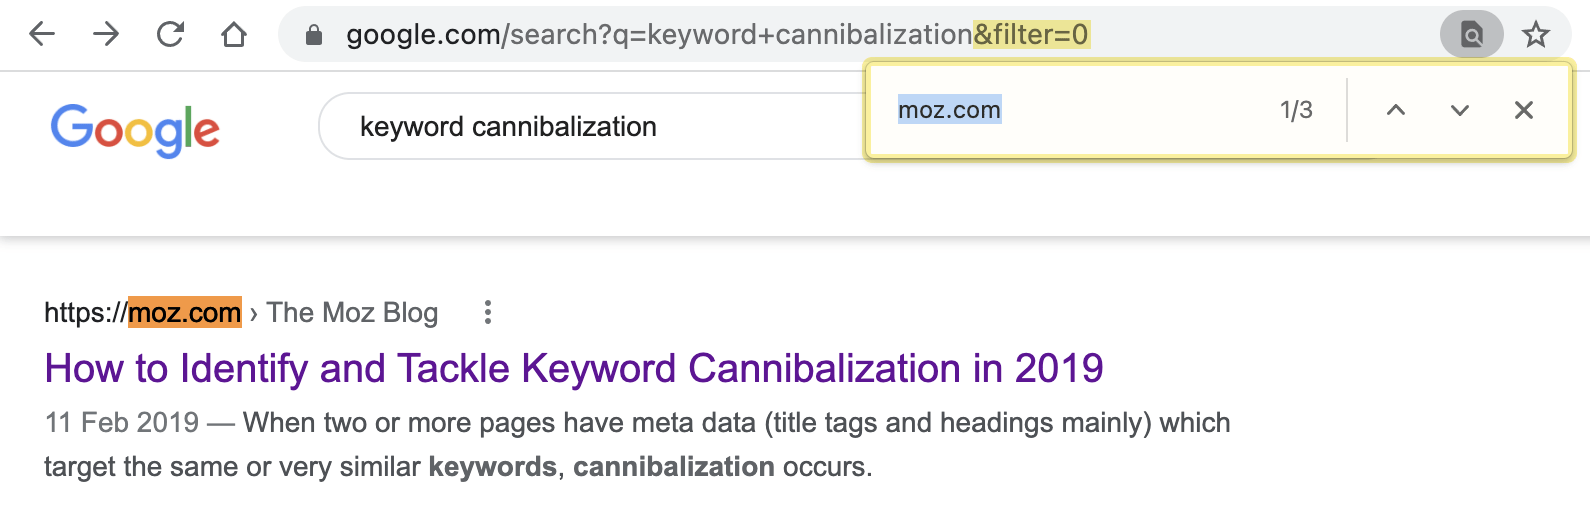1590x522 pixels.
Task: Focus the Google search box
Action: pyautogui.click(x=590, y=127)
